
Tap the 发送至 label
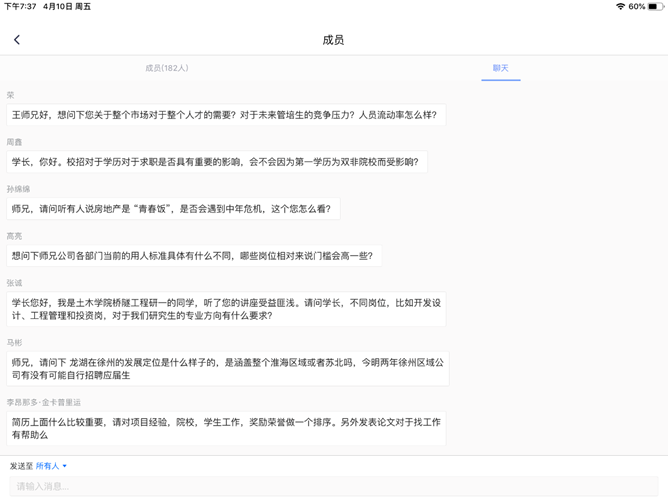[x=21, y=466]
